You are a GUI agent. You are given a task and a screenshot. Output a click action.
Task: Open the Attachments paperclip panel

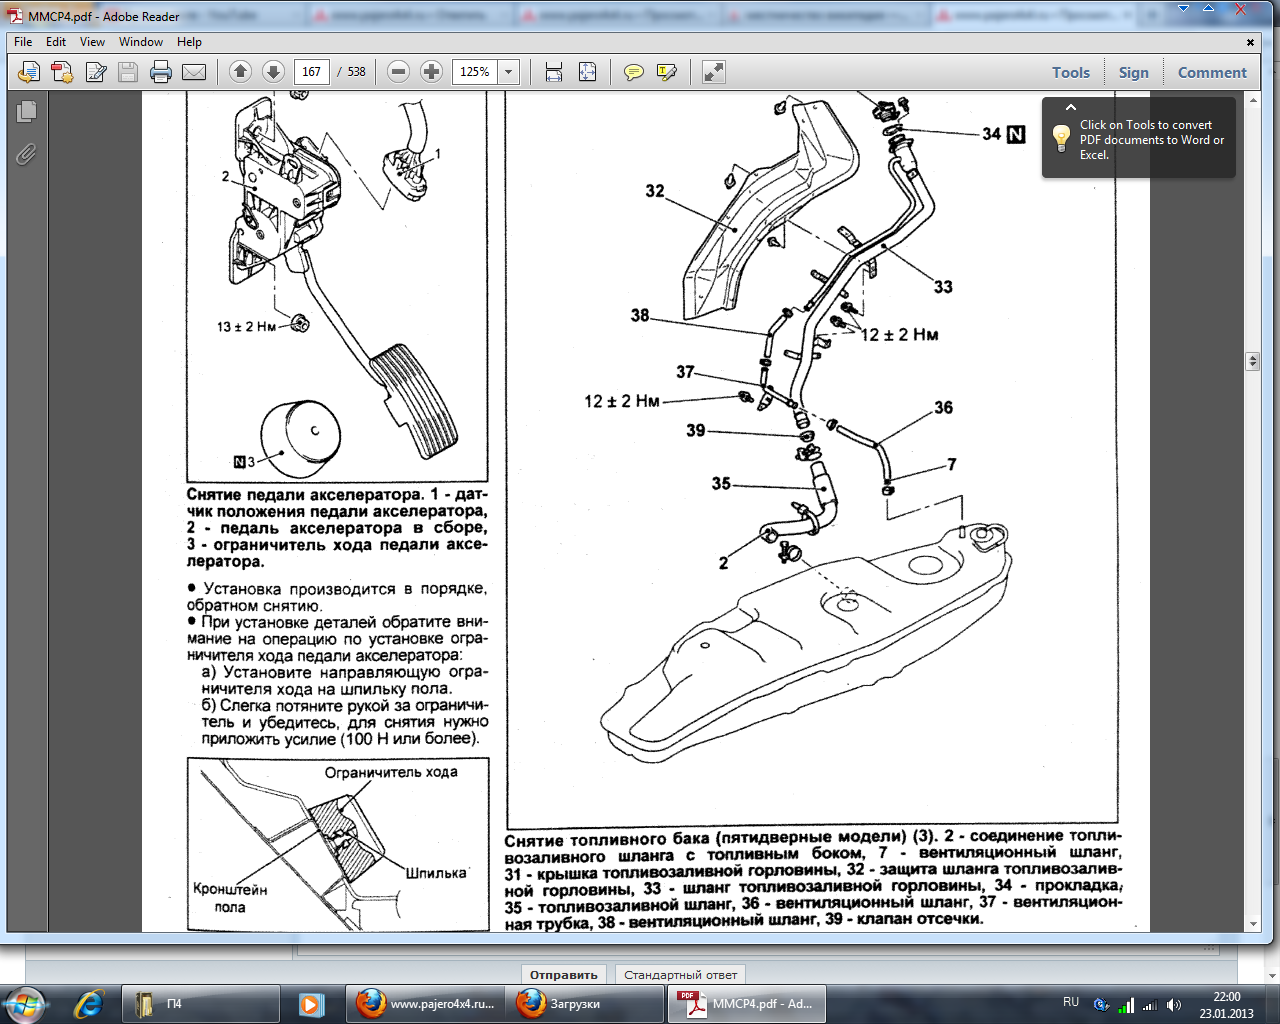[x=26, y=154]
